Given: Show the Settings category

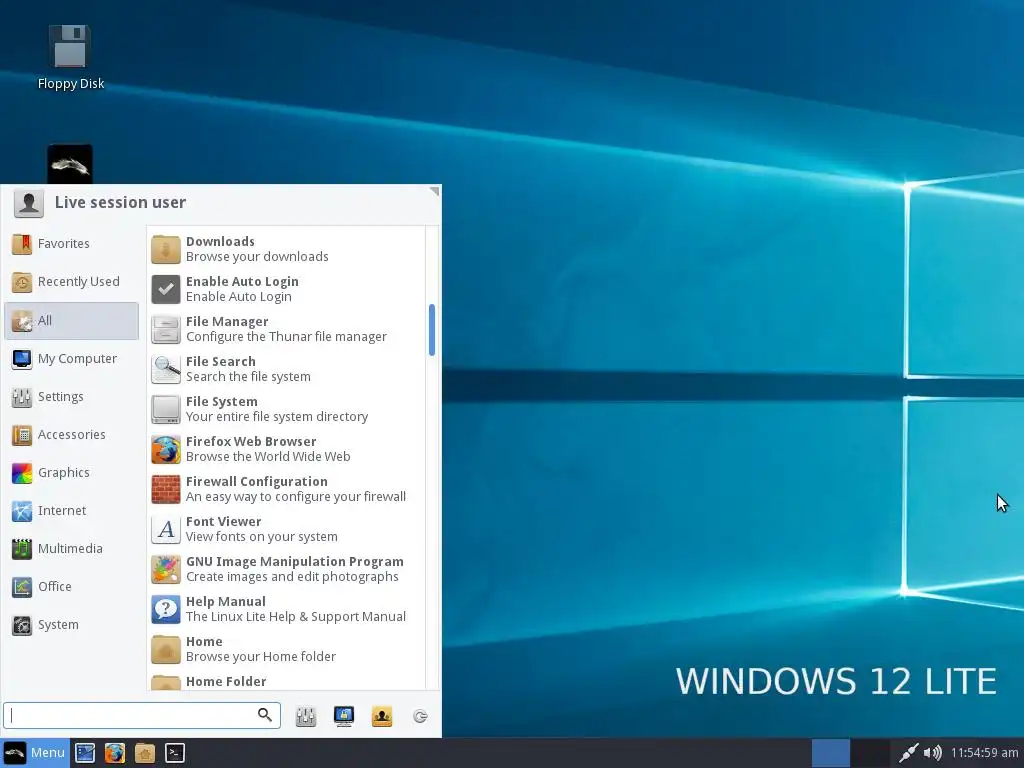Looking at the screenshot, I should point(72,396).
